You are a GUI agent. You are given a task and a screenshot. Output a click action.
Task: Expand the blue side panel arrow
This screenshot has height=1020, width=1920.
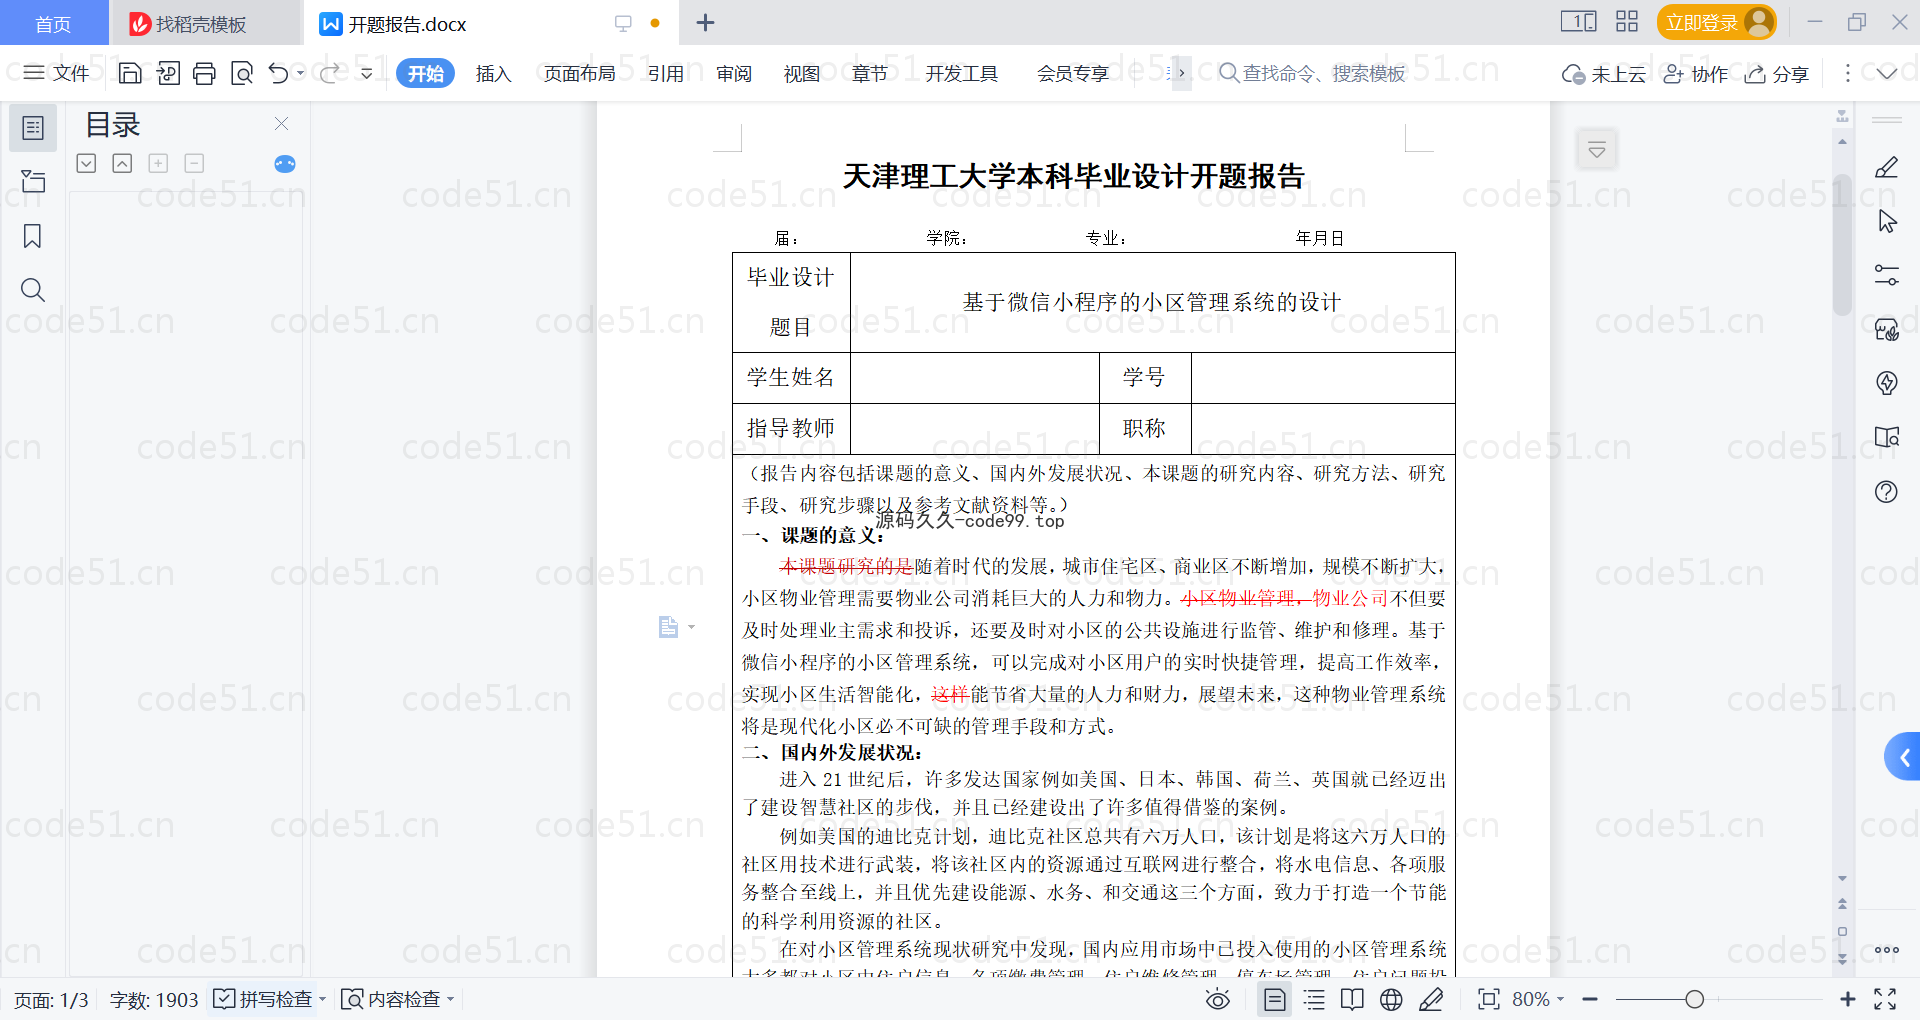click(1903, 758)
